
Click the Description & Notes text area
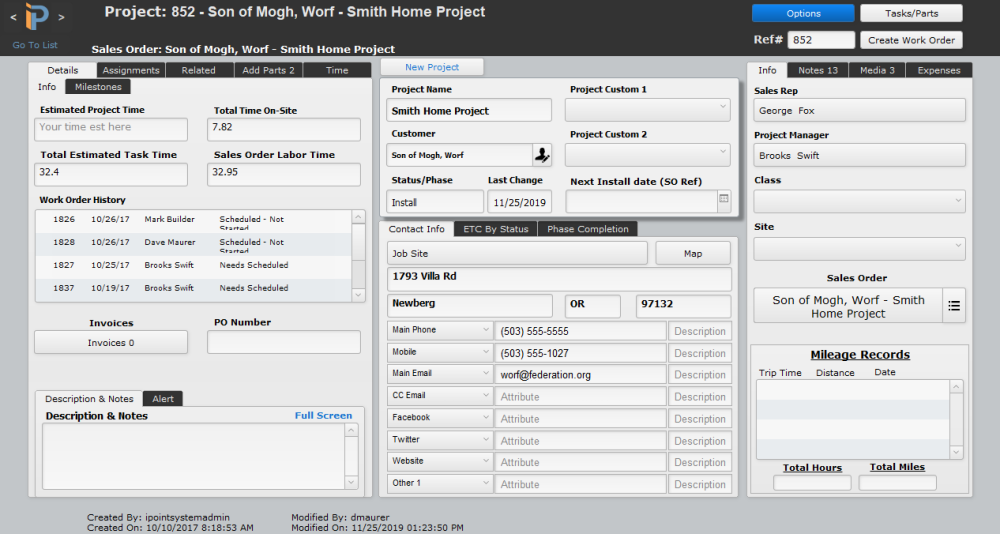194,457
